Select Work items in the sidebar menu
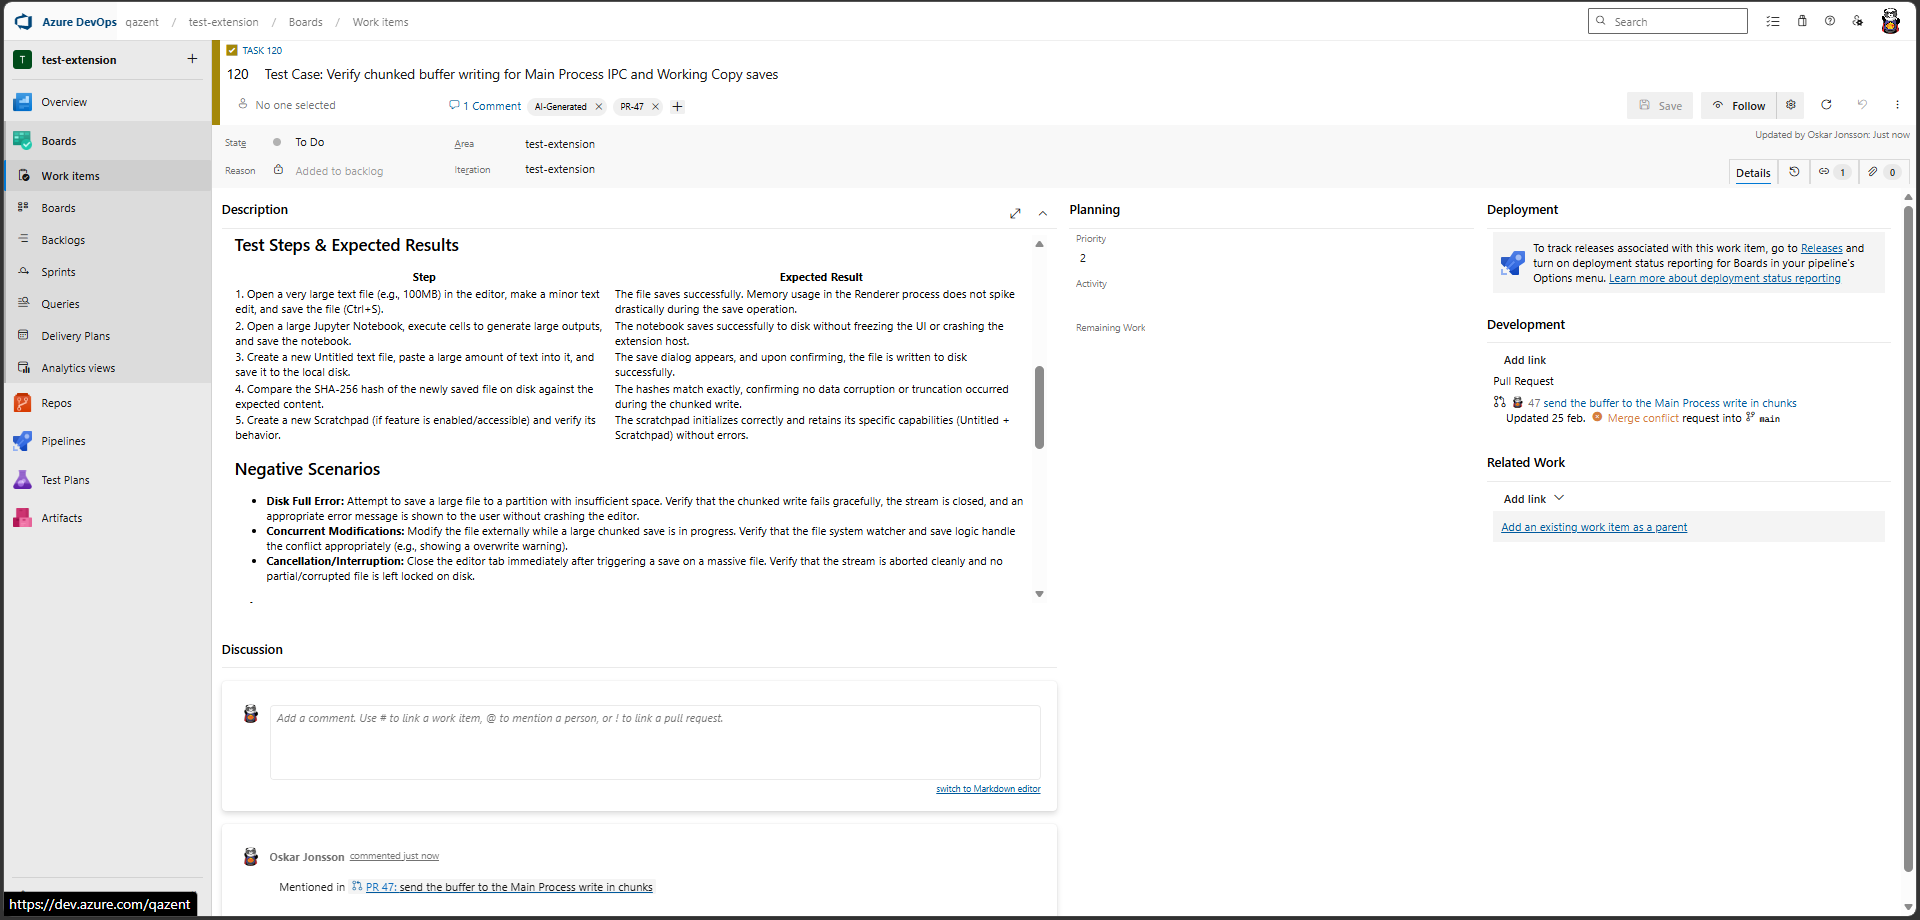 coord(69,175)
